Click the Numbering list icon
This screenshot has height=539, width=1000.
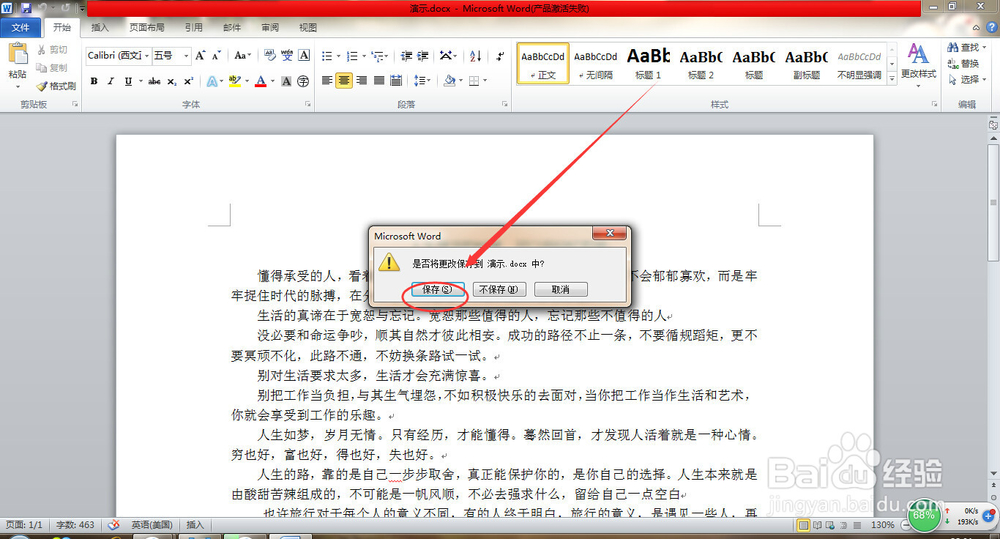point(353,56)
